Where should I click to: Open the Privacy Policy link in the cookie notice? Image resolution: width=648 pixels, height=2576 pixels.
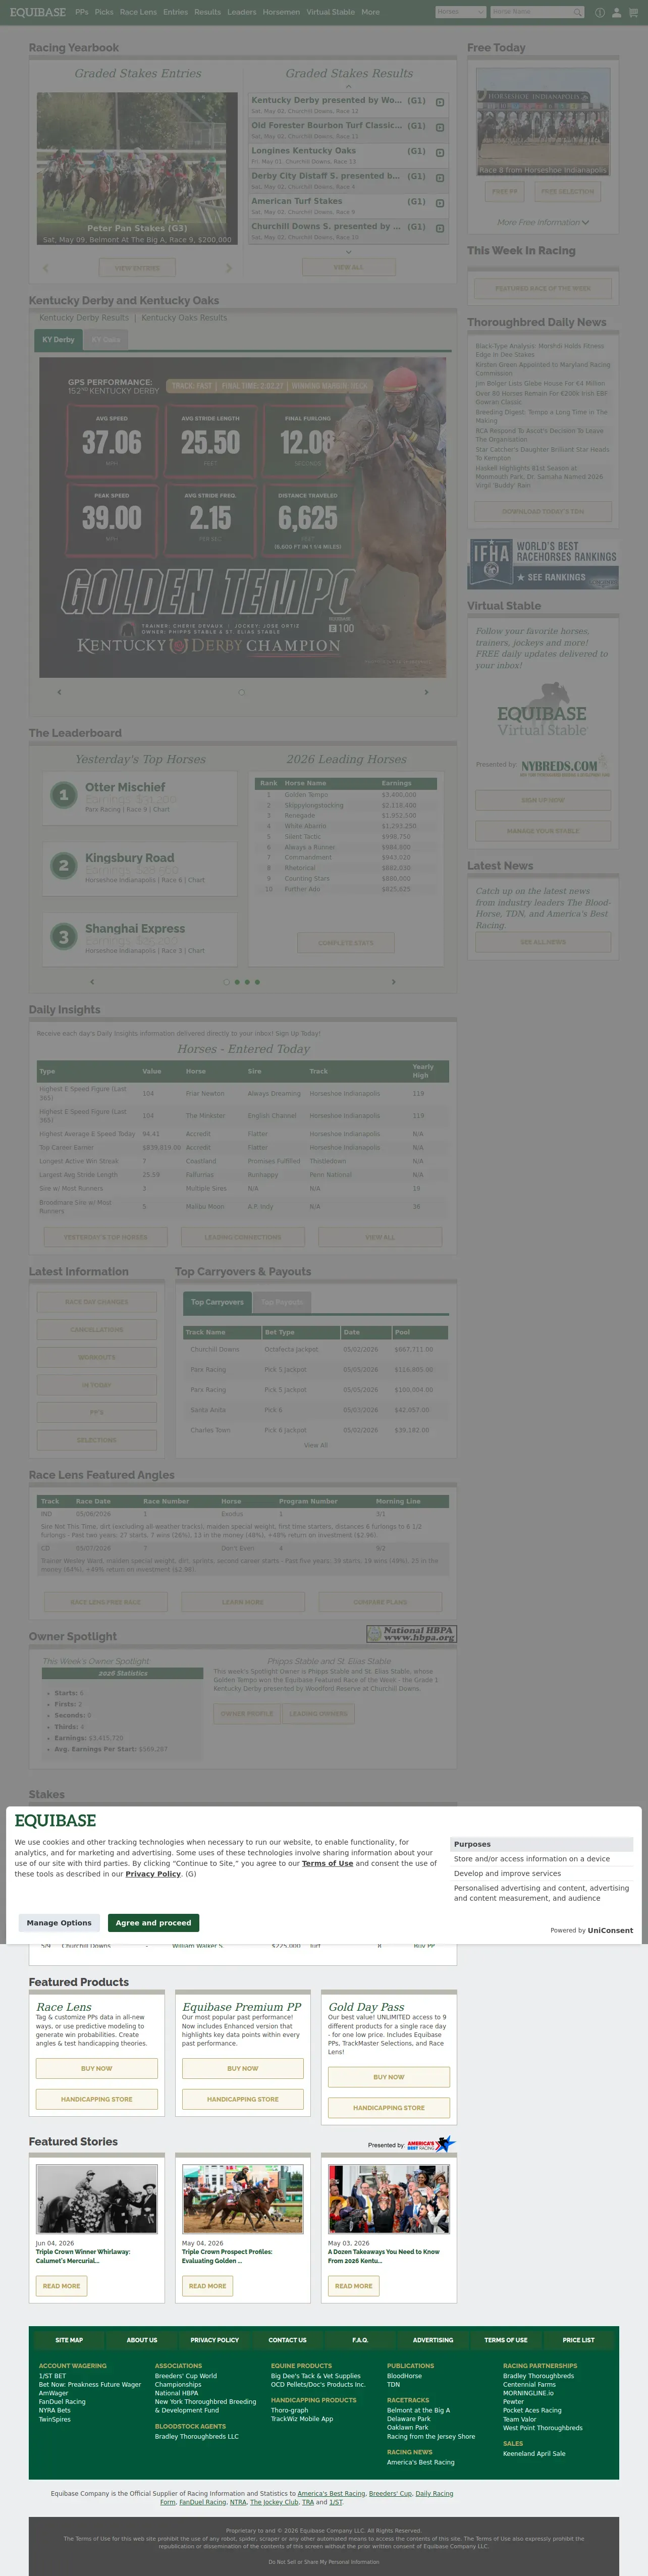coord(153,1874)
